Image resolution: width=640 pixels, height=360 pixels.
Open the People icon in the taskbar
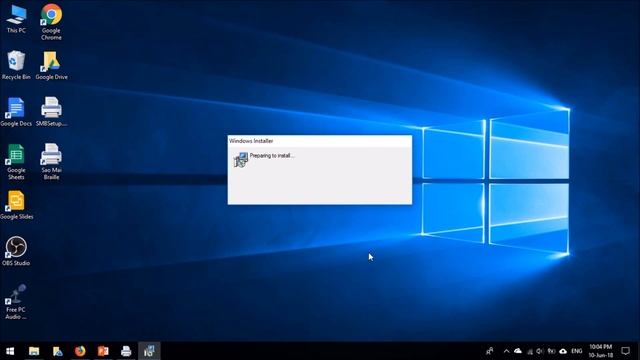[x=490, y=351]
